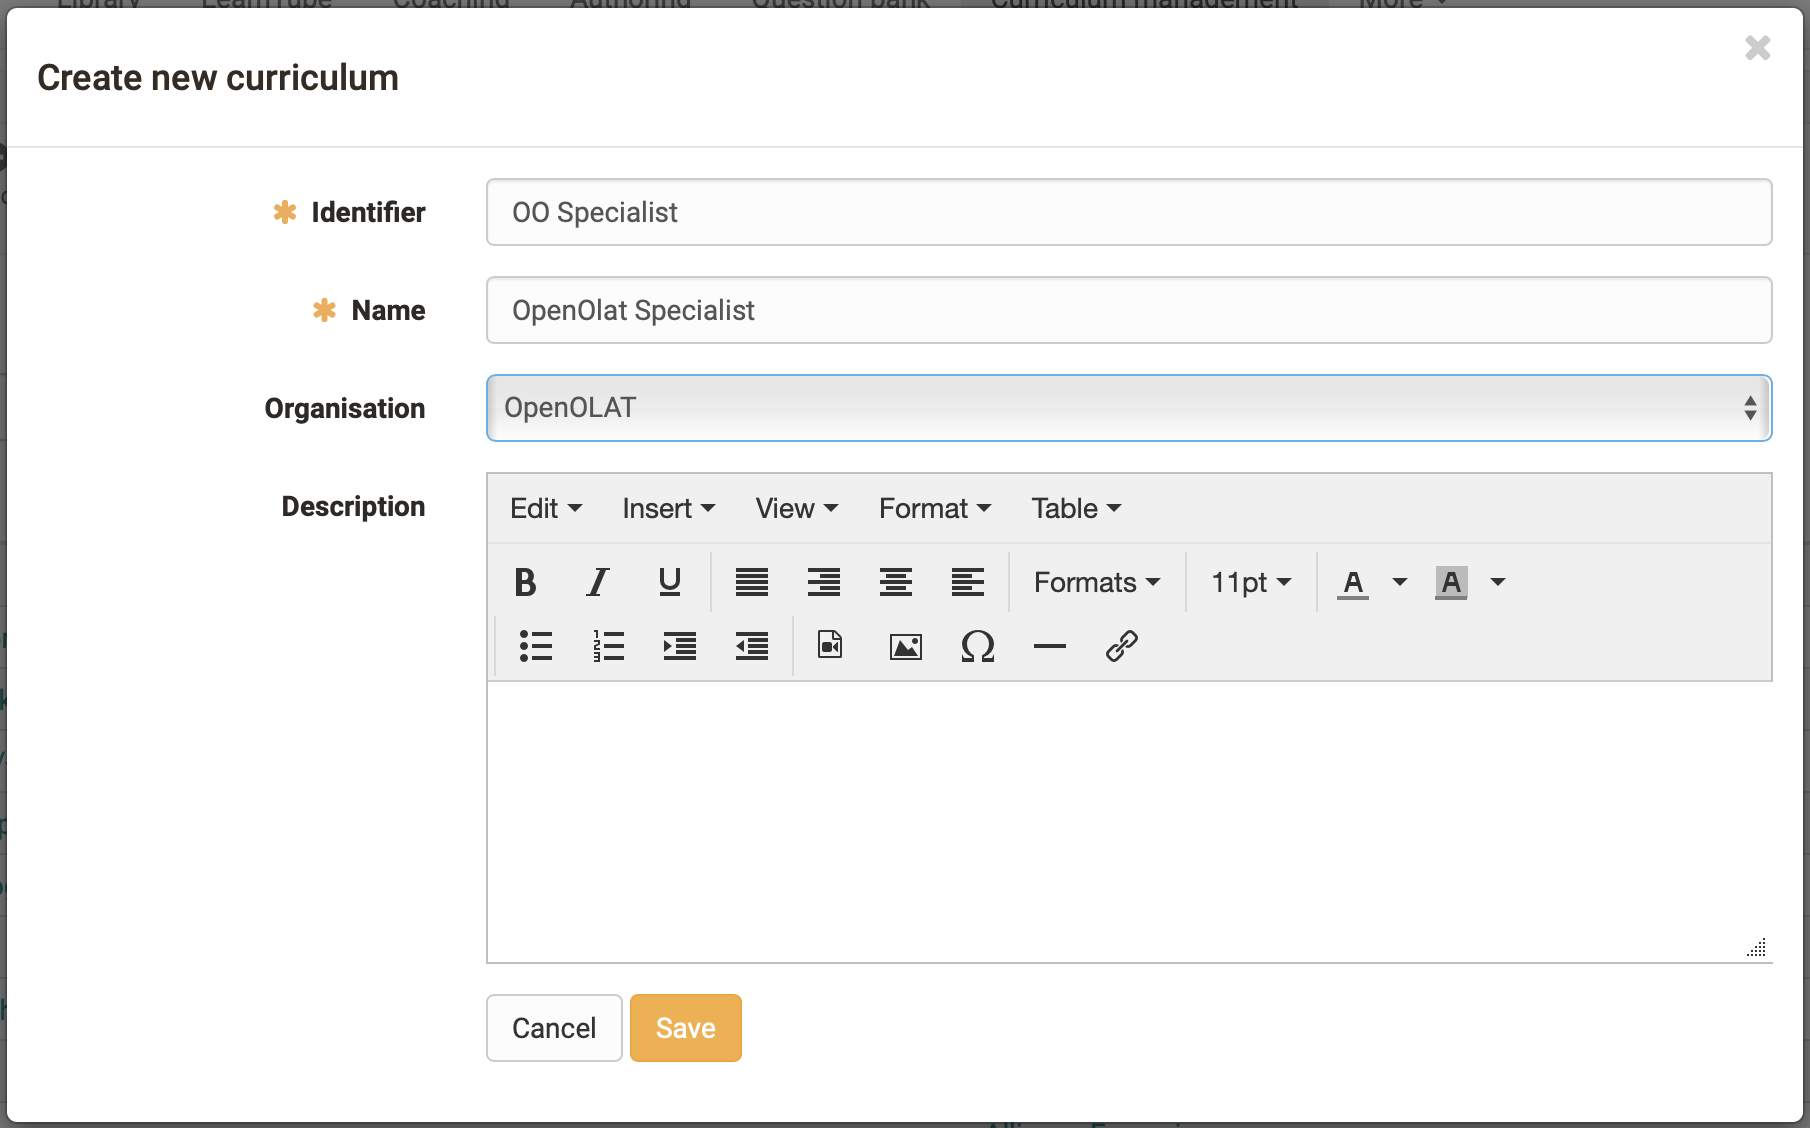Insert a horizontal line
This screenshot has width=1810, height=1128.
[1049, 646]
